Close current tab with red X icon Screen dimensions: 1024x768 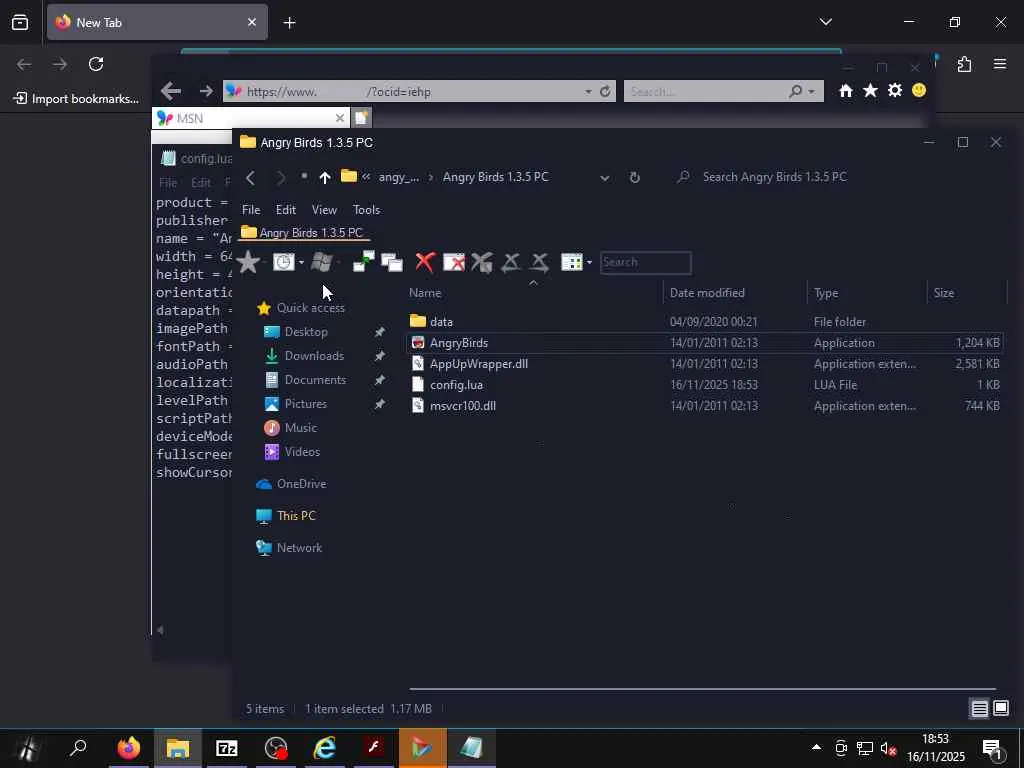[424, 262]
